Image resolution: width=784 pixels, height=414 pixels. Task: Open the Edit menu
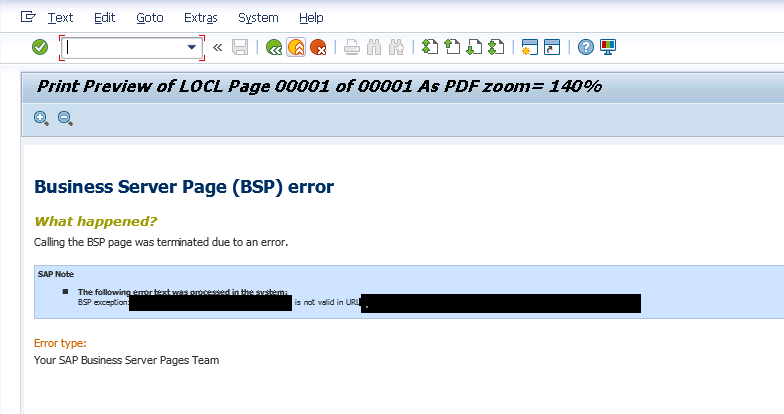click(104, 18)
